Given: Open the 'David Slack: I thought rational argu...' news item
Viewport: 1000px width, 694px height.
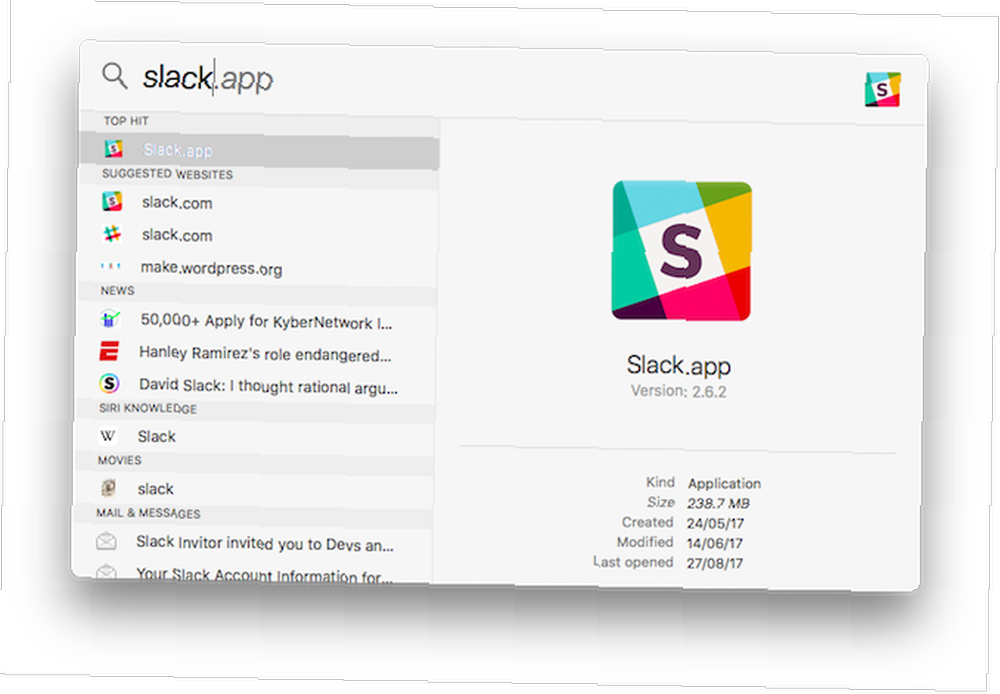Looking at the screenshot, I should (254, 387).
